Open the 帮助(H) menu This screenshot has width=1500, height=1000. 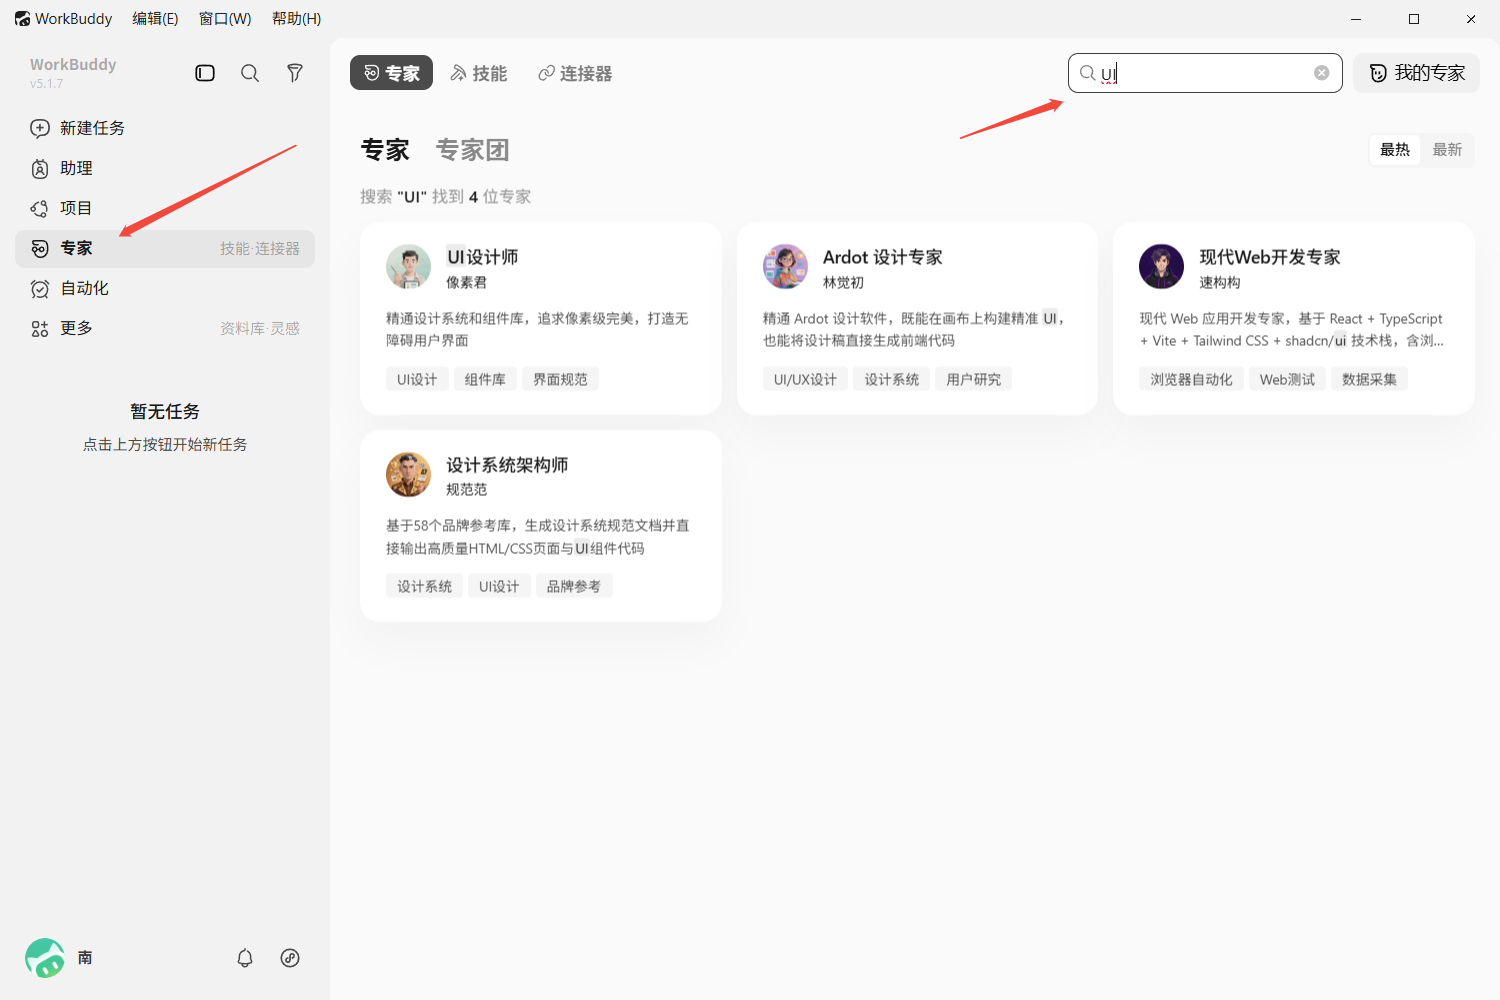point(296,19)
